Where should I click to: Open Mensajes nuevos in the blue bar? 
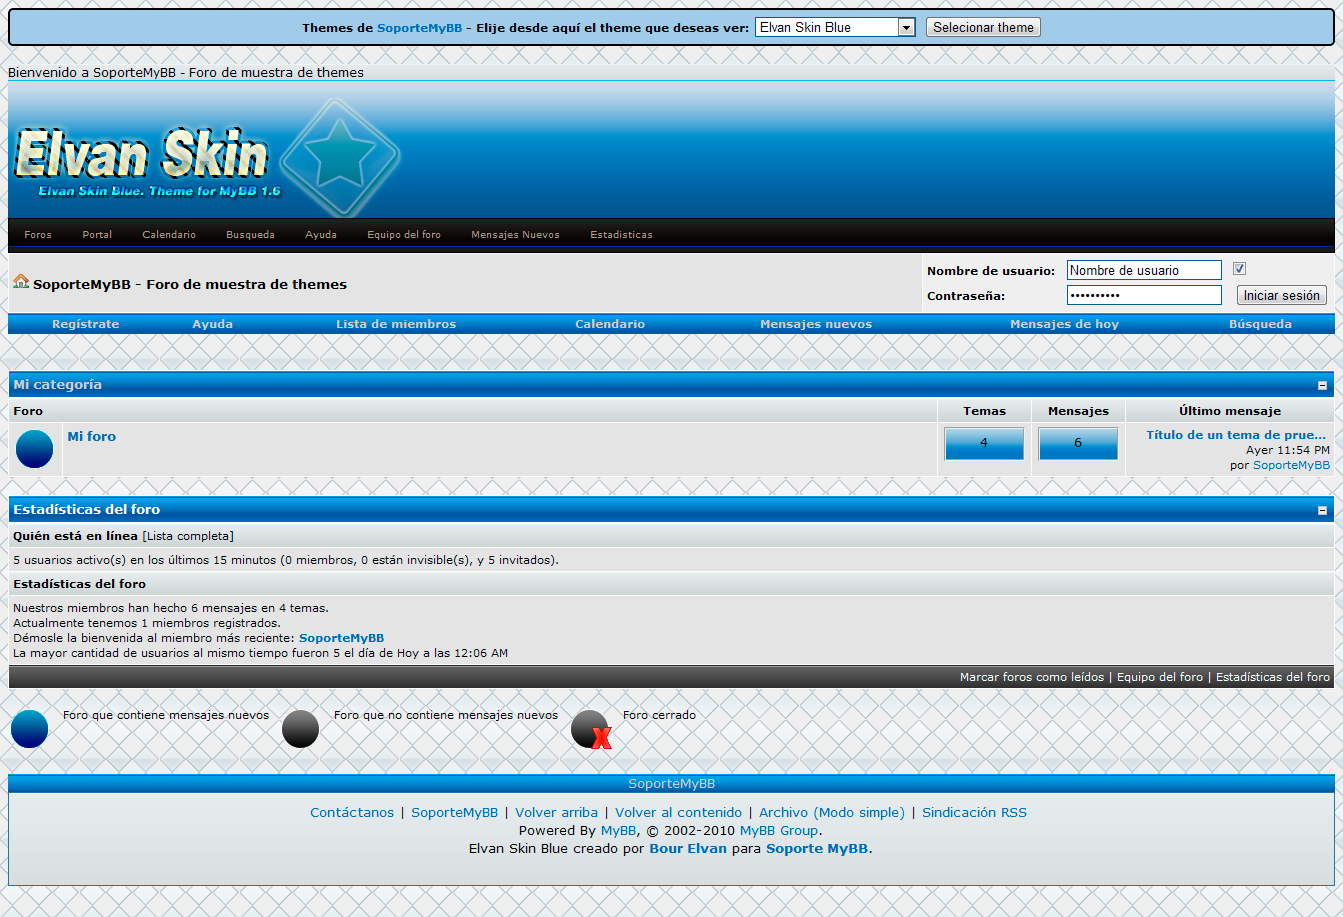click(816, 324)
